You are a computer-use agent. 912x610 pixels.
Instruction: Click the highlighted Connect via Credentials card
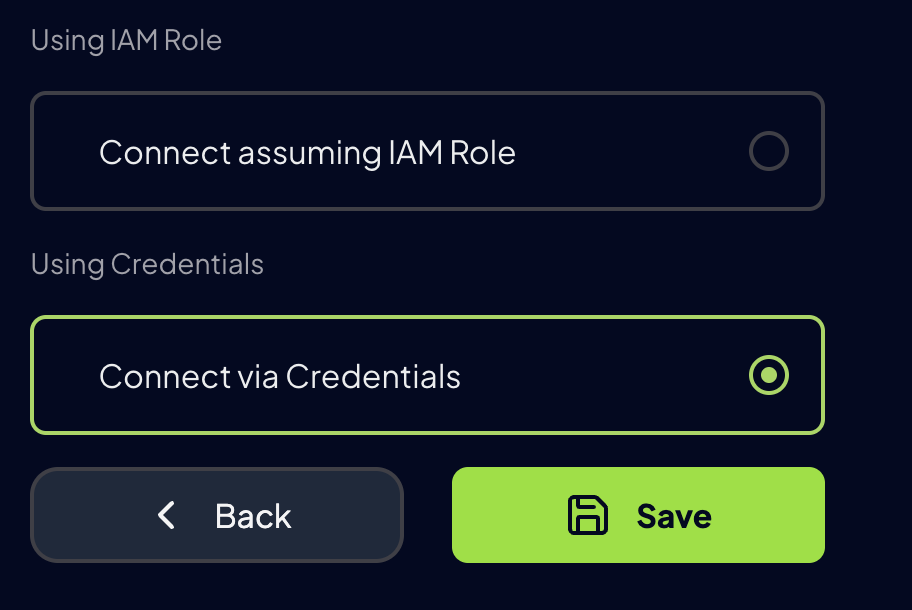427,375
